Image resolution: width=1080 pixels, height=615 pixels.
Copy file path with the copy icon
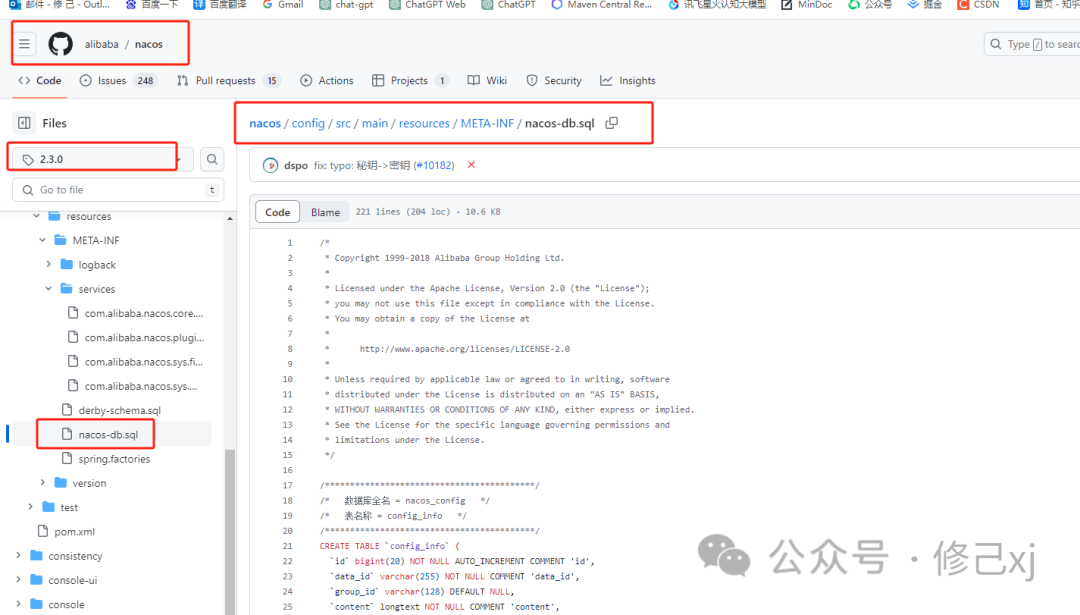pos(612,123)
